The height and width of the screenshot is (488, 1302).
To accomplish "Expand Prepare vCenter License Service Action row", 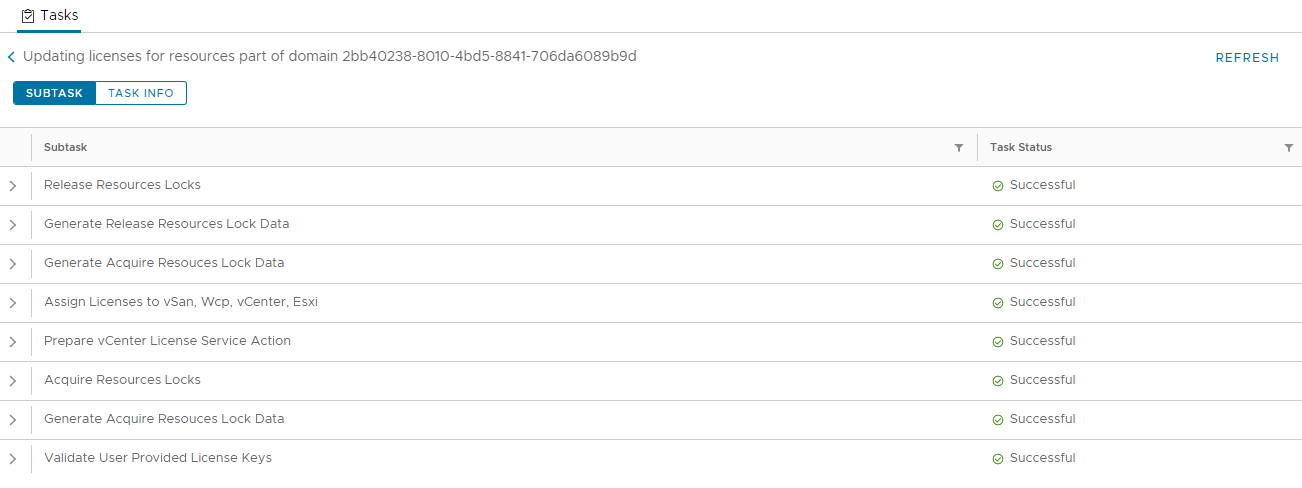I will pos(13,342).
